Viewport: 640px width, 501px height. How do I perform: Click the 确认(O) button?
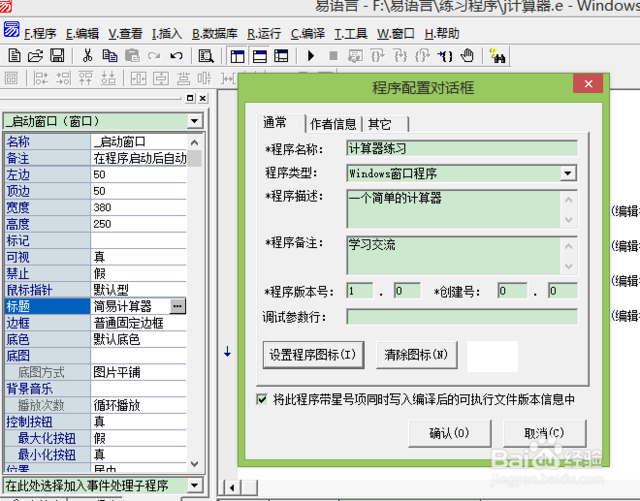pos(449,434)
